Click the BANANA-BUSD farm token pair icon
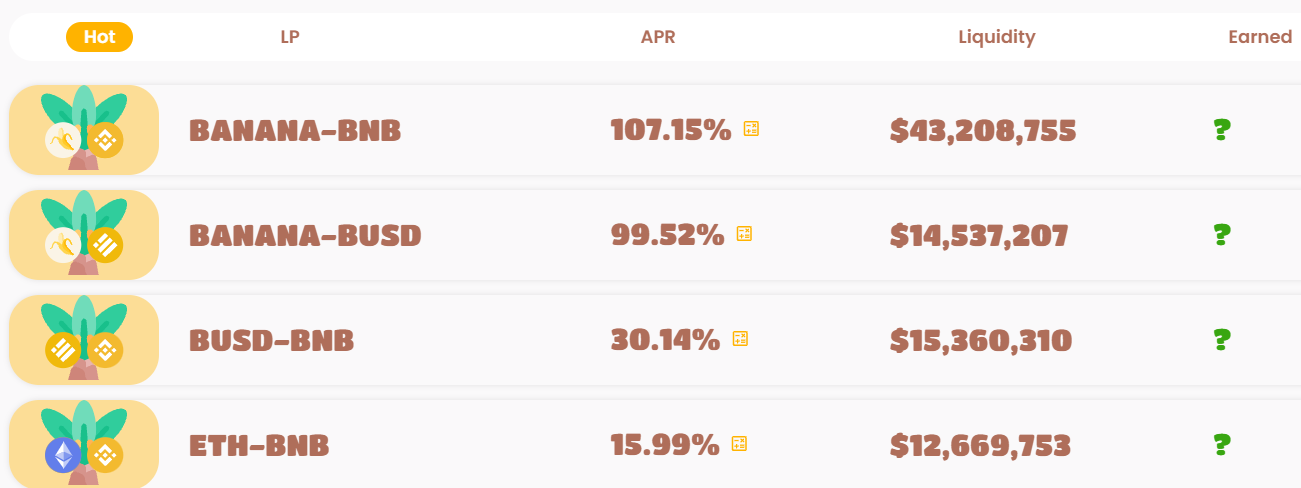Image resolution: width=1301 pixels, height=488 pixels. click(84, 235)
